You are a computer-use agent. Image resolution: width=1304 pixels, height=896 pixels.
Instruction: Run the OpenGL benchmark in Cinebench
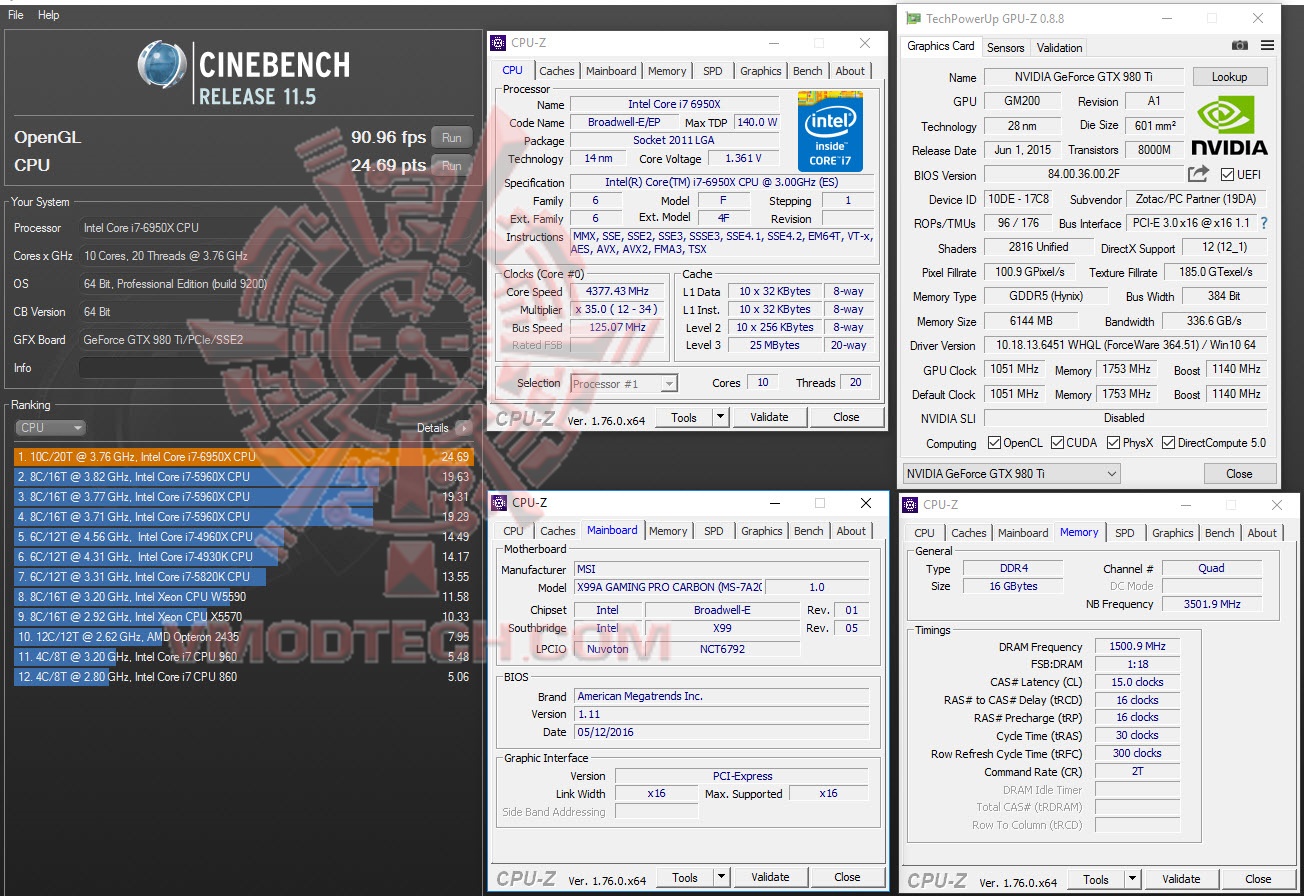[x=452, y=138]
